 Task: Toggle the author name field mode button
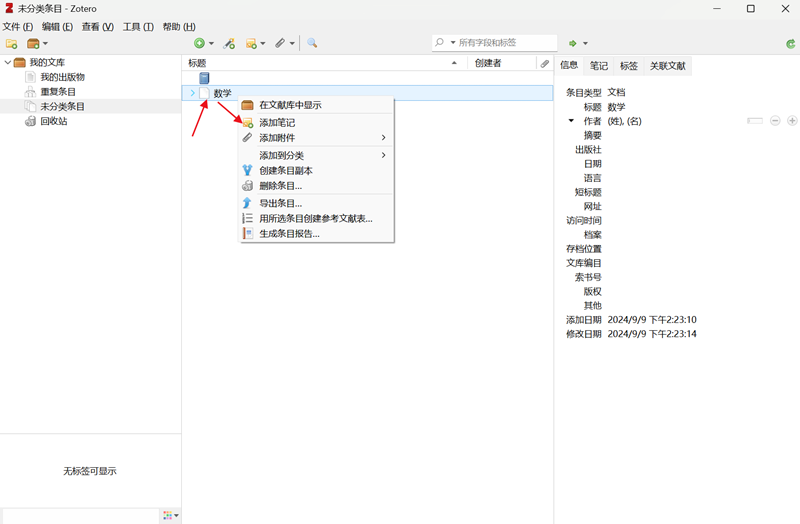755,121
